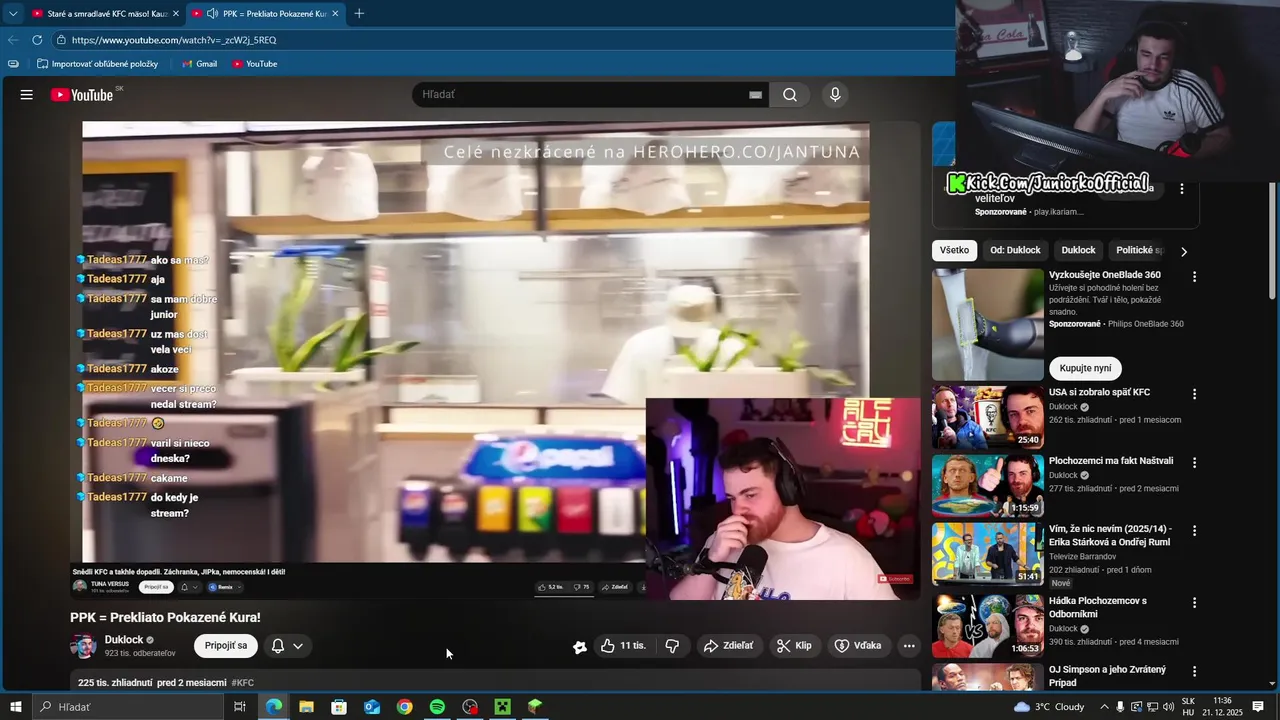Screen dimensions: 1280x720
Task: Open options menu for OneBlade 360 ad
Action: 1193,277
